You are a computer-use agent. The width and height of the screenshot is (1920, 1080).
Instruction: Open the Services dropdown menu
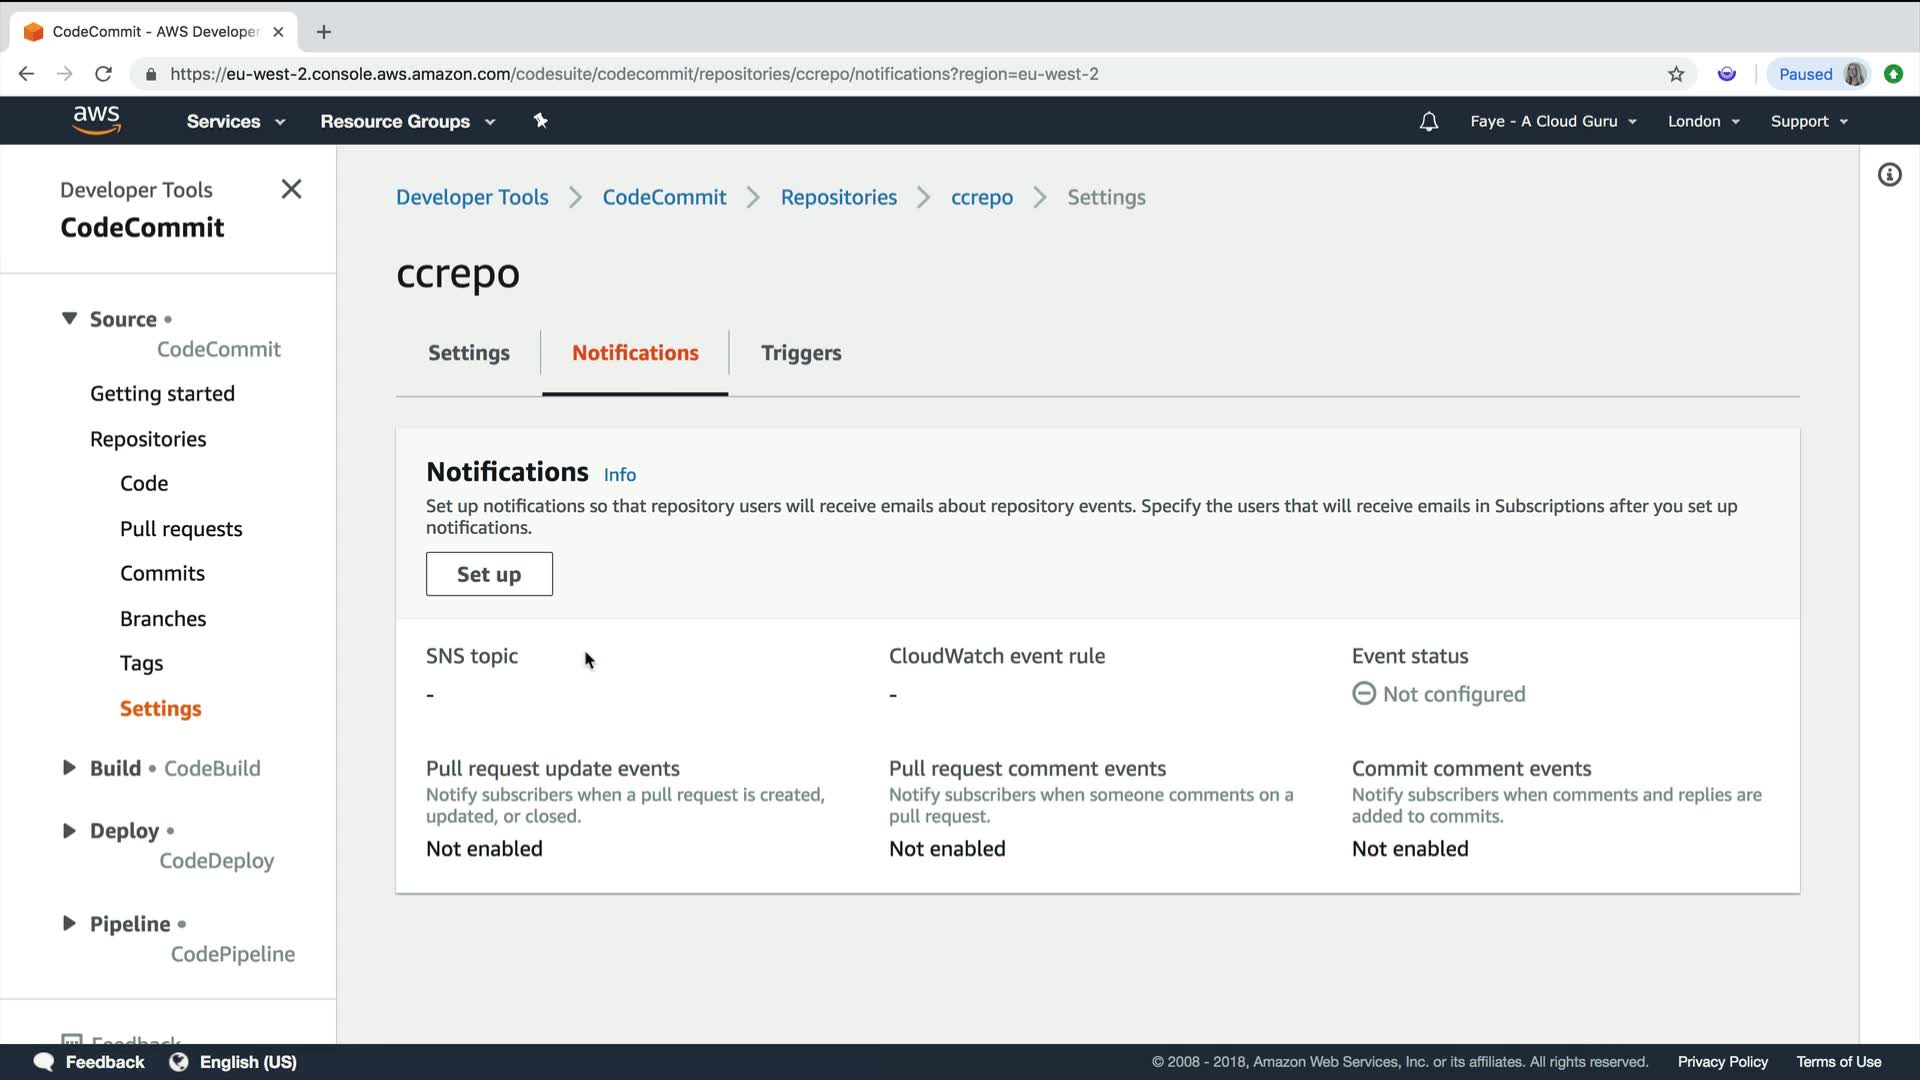[x=235, y=121]
